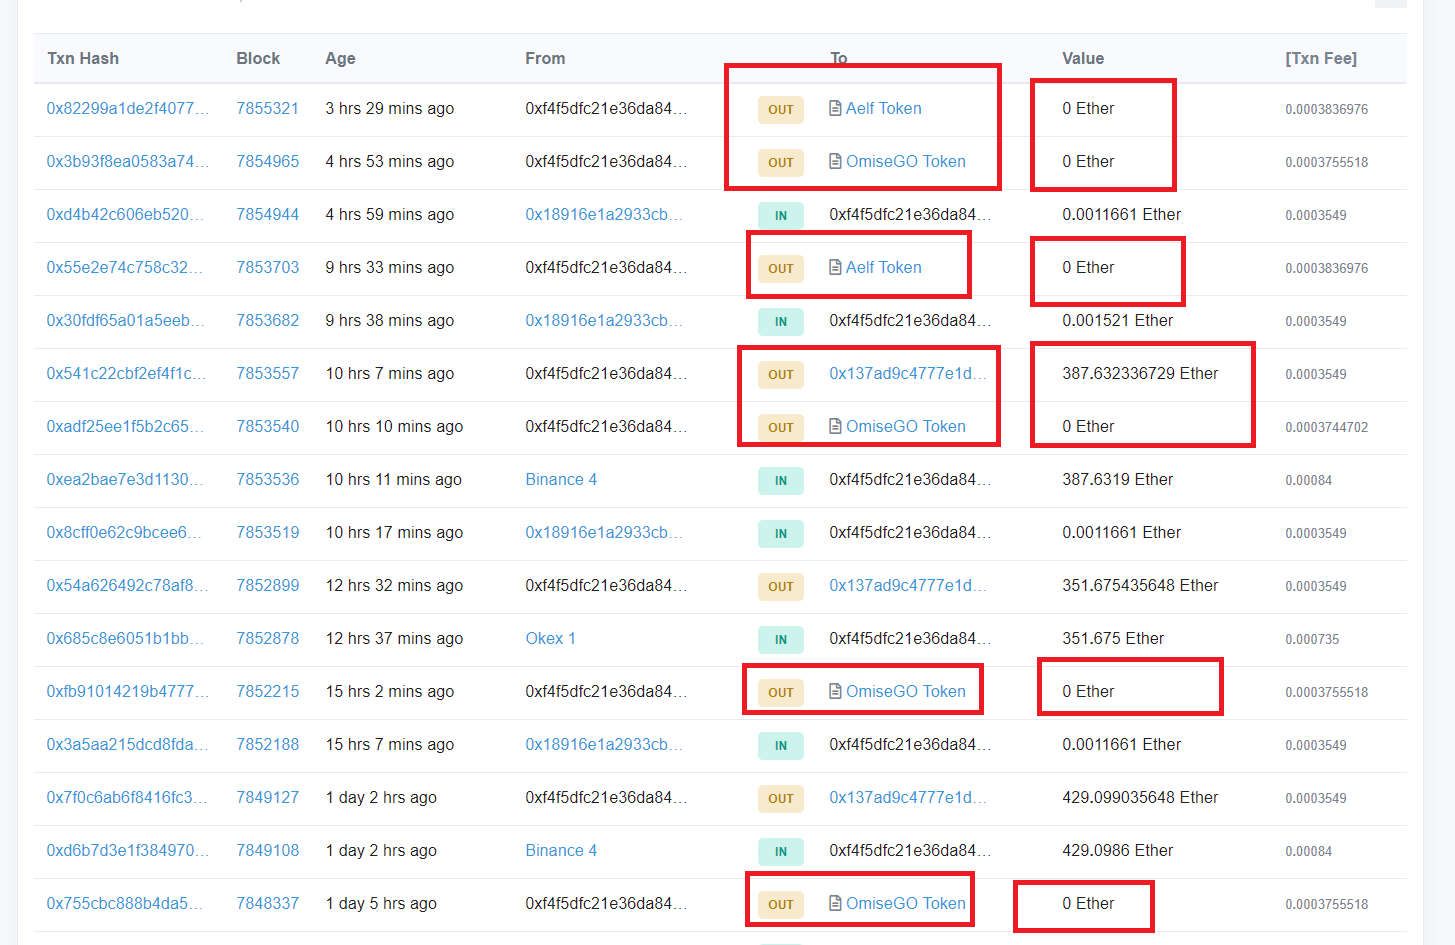1455x945 pixels.
Task: Open transaction hash 0x54a626492c78af8…
Action: pos(128,585)
